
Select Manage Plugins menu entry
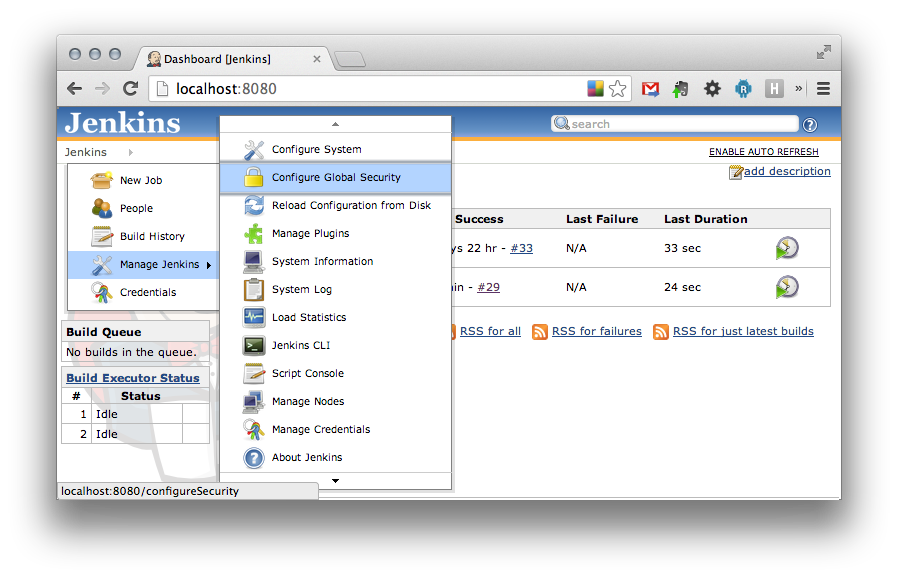pyautogui.click(x=336, y=234)
